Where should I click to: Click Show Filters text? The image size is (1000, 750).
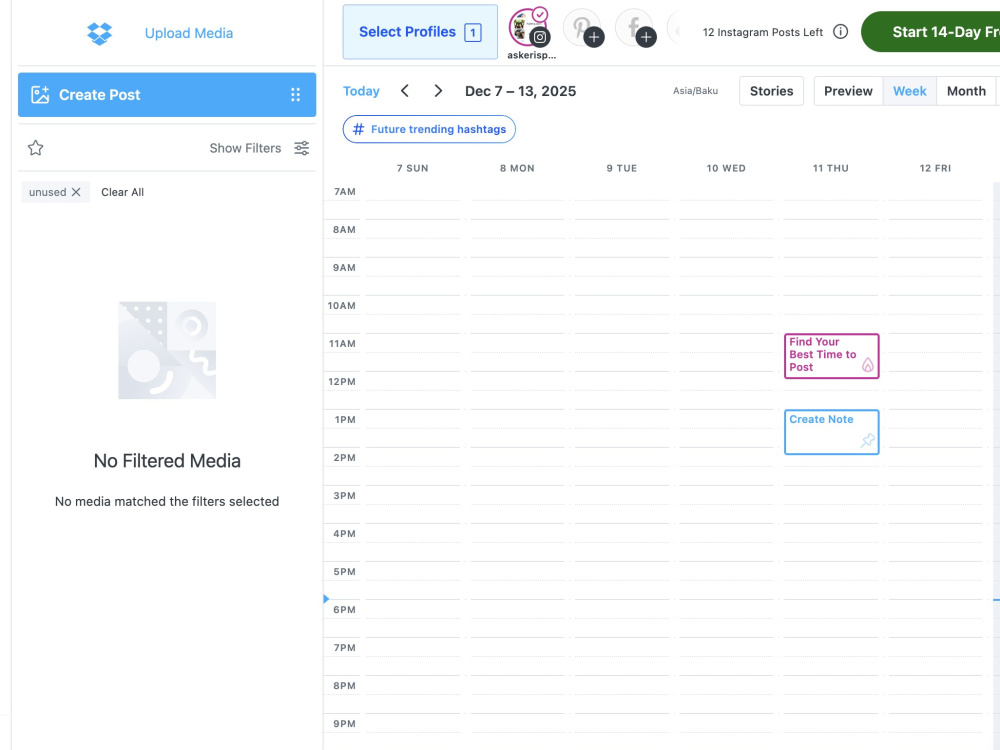tap(246, 148)
